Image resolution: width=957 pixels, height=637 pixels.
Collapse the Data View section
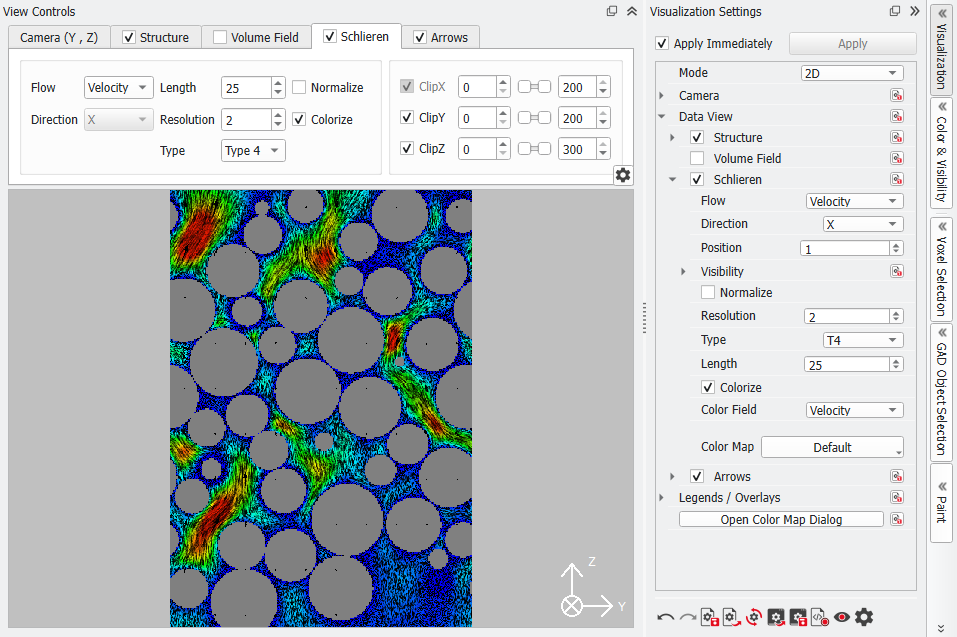coord(662,116)
